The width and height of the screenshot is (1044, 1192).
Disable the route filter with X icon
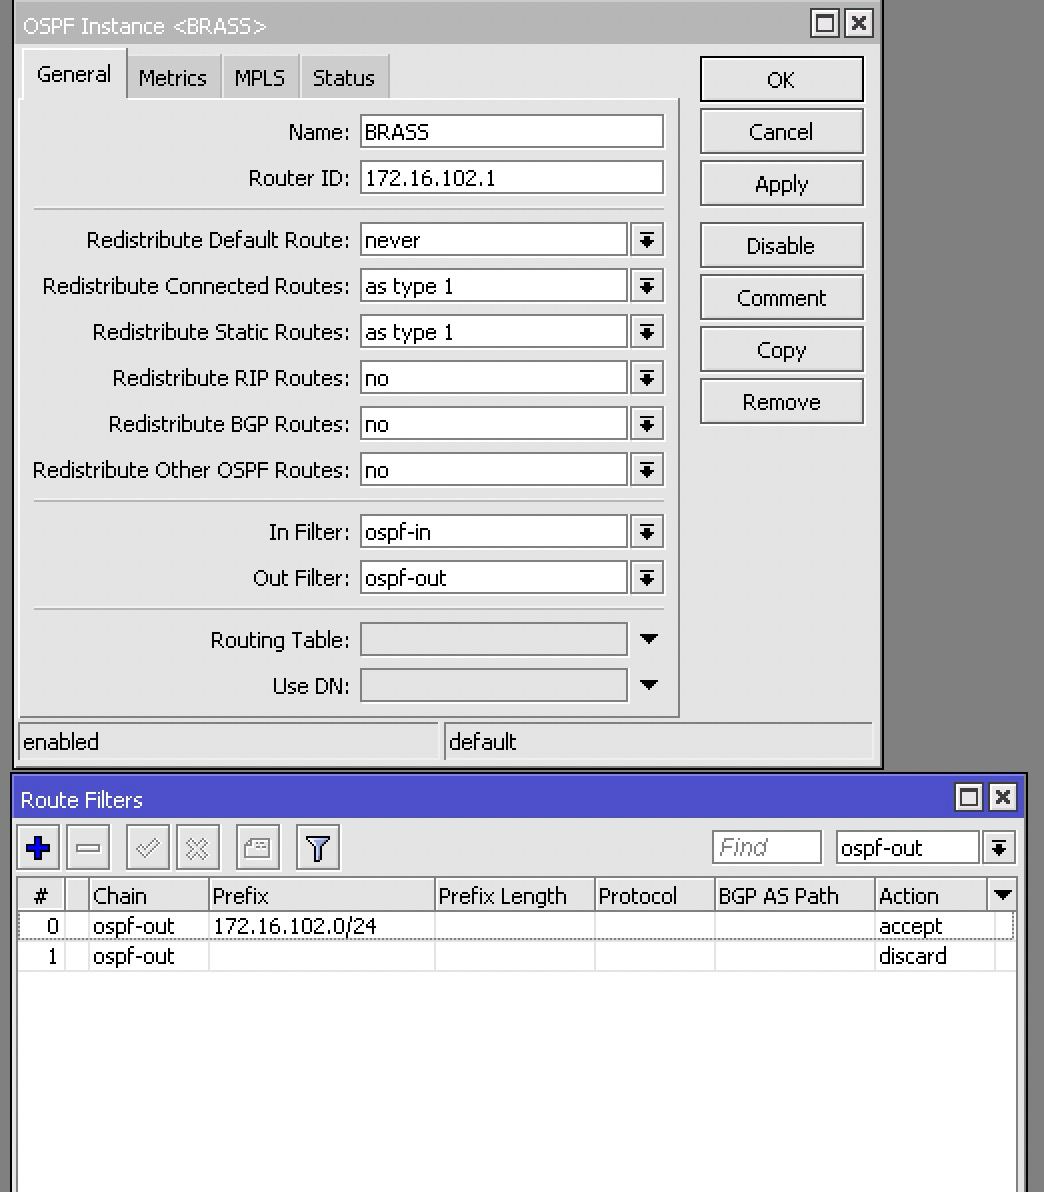pyautogui.click(x=198, y=848)
